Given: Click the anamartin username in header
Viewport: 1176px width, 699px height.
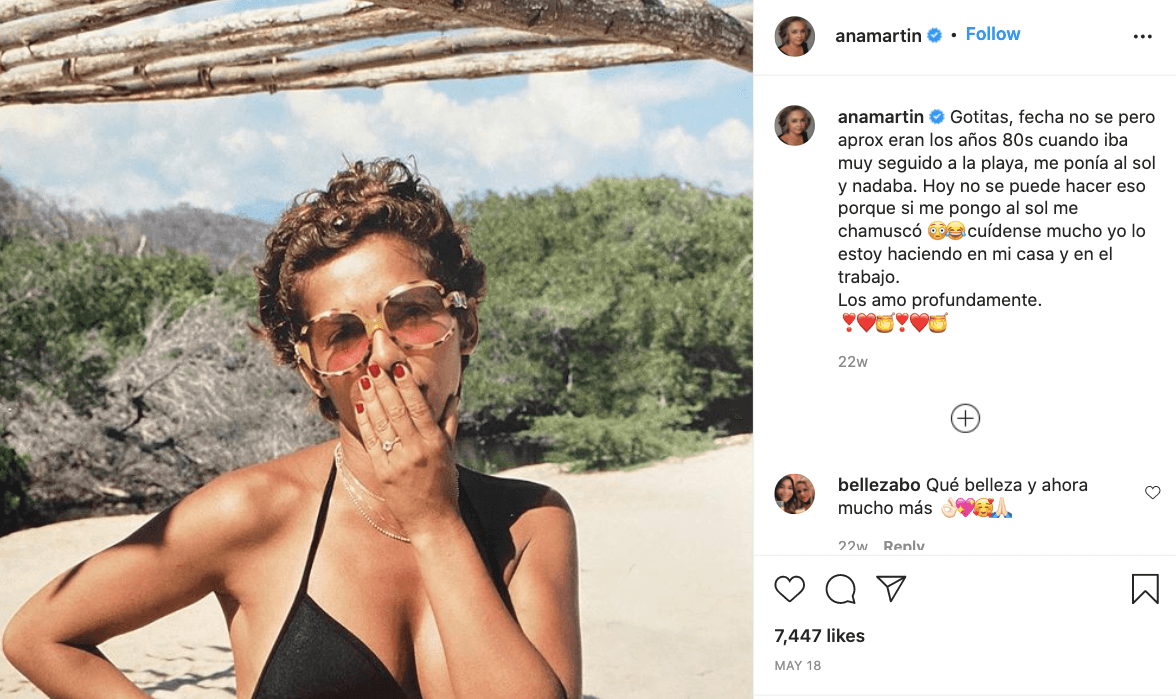Looking at the screenshot, I should pyautogui.click(x=880, y=35).
